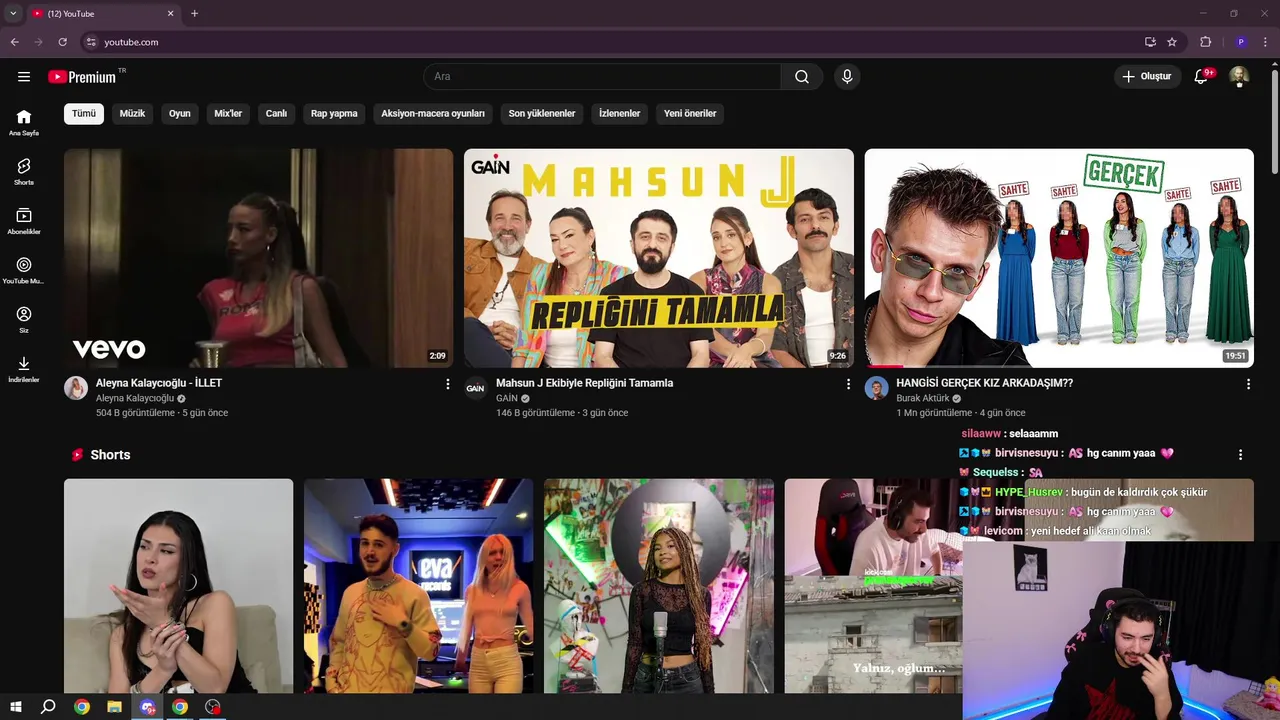Select the Tümü filter chip

[84, 114]
